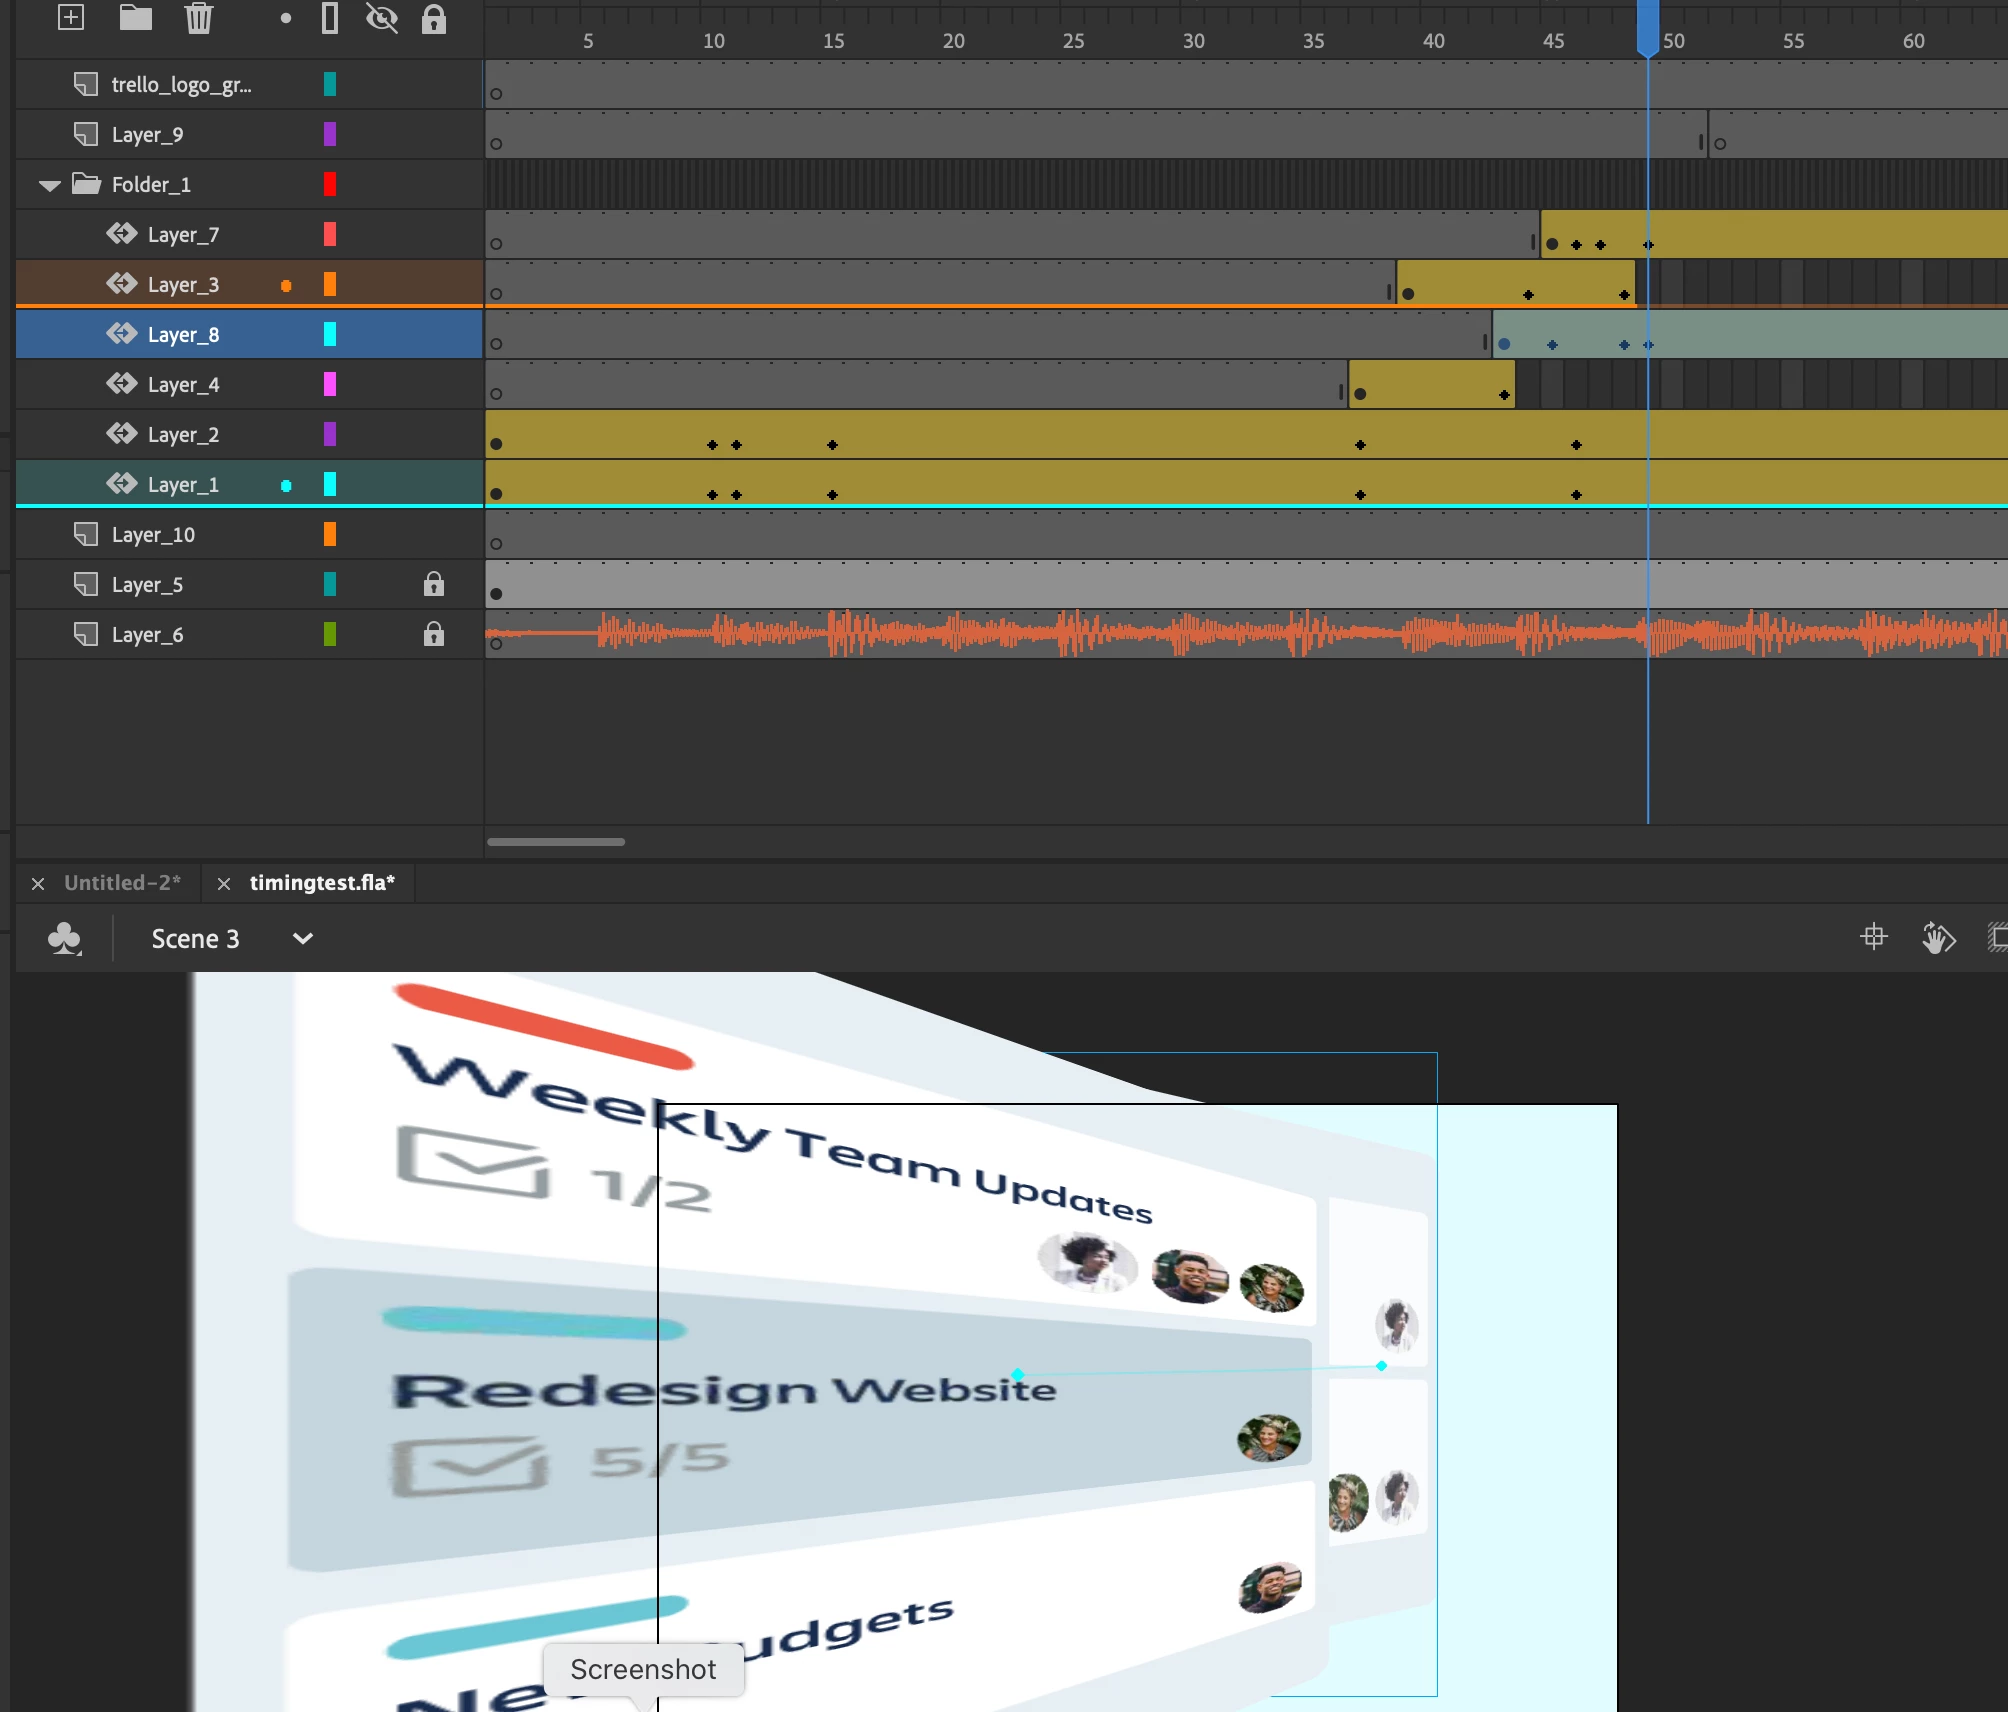
Task: Unlock Layer_5 via its padlock
Action: pos(433,584)
